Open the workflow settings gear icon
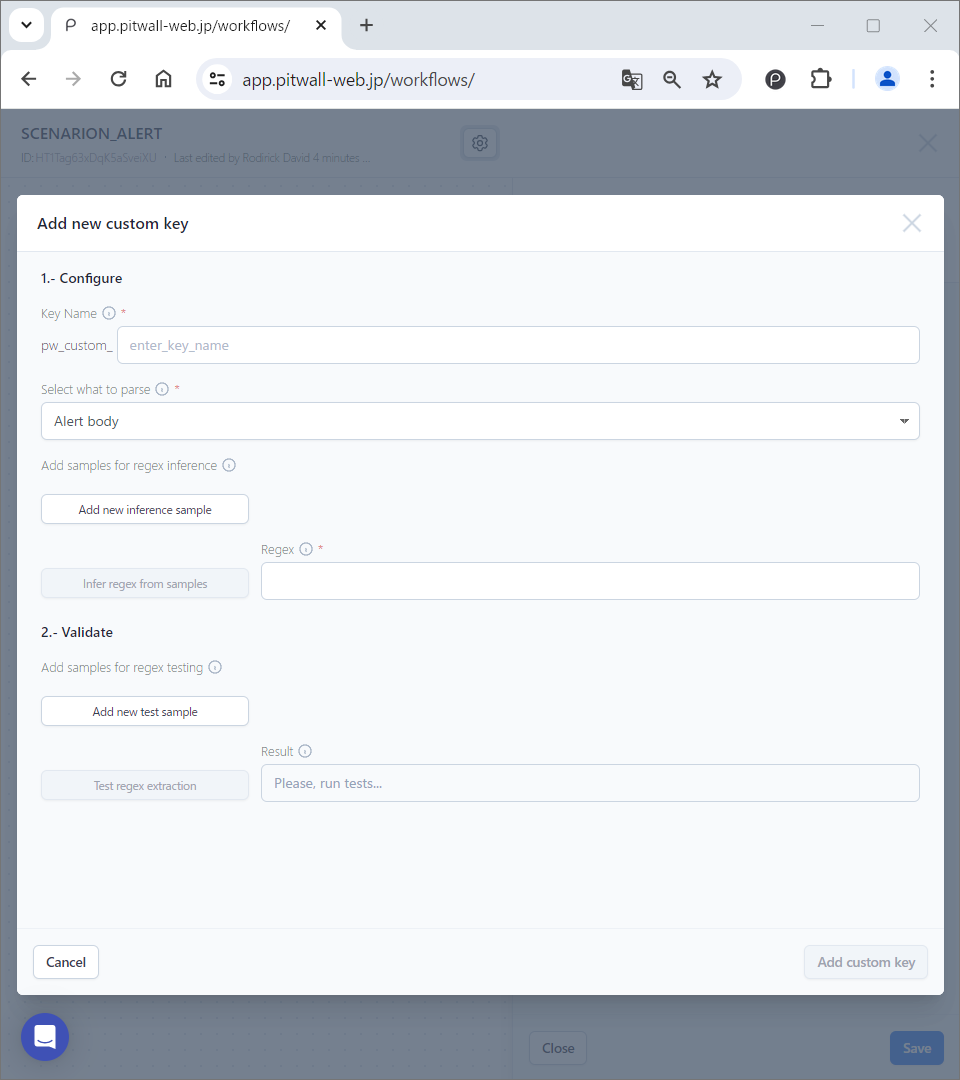 tap(479, 142)
